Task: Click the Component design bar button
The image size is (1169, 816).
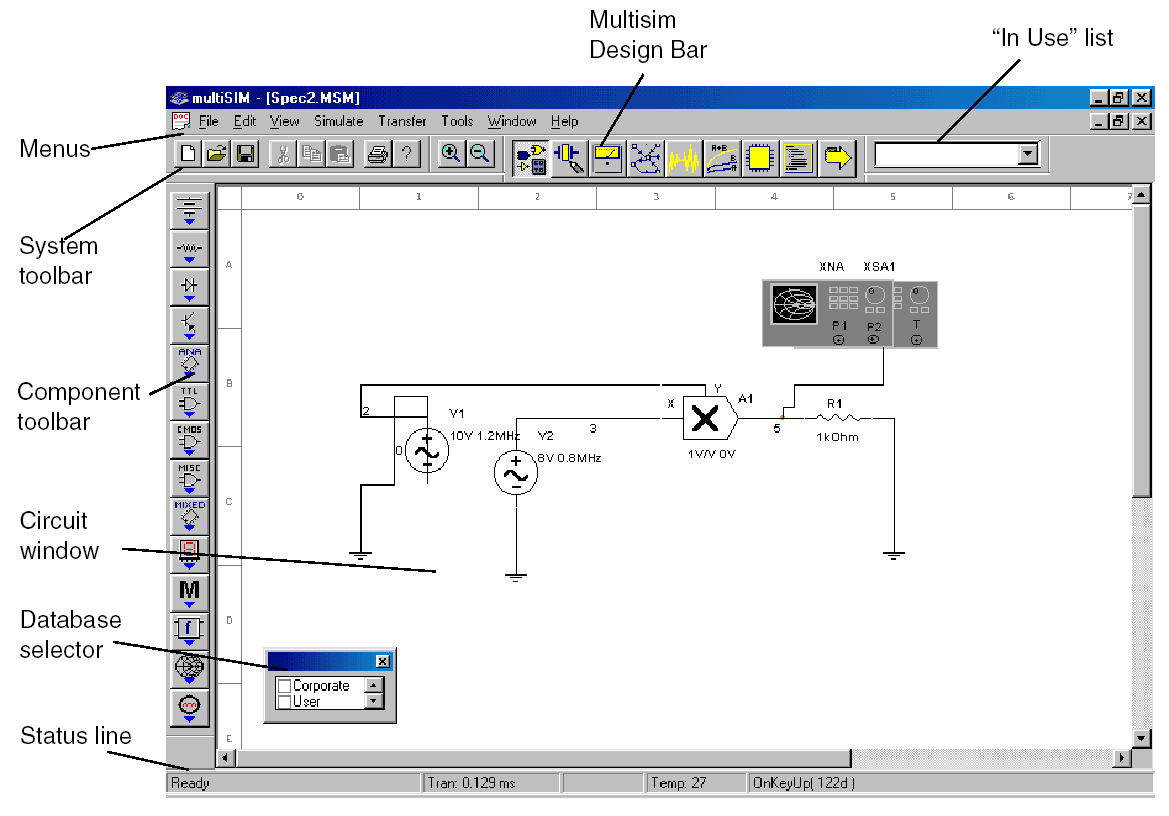Action: pos(532,158)
